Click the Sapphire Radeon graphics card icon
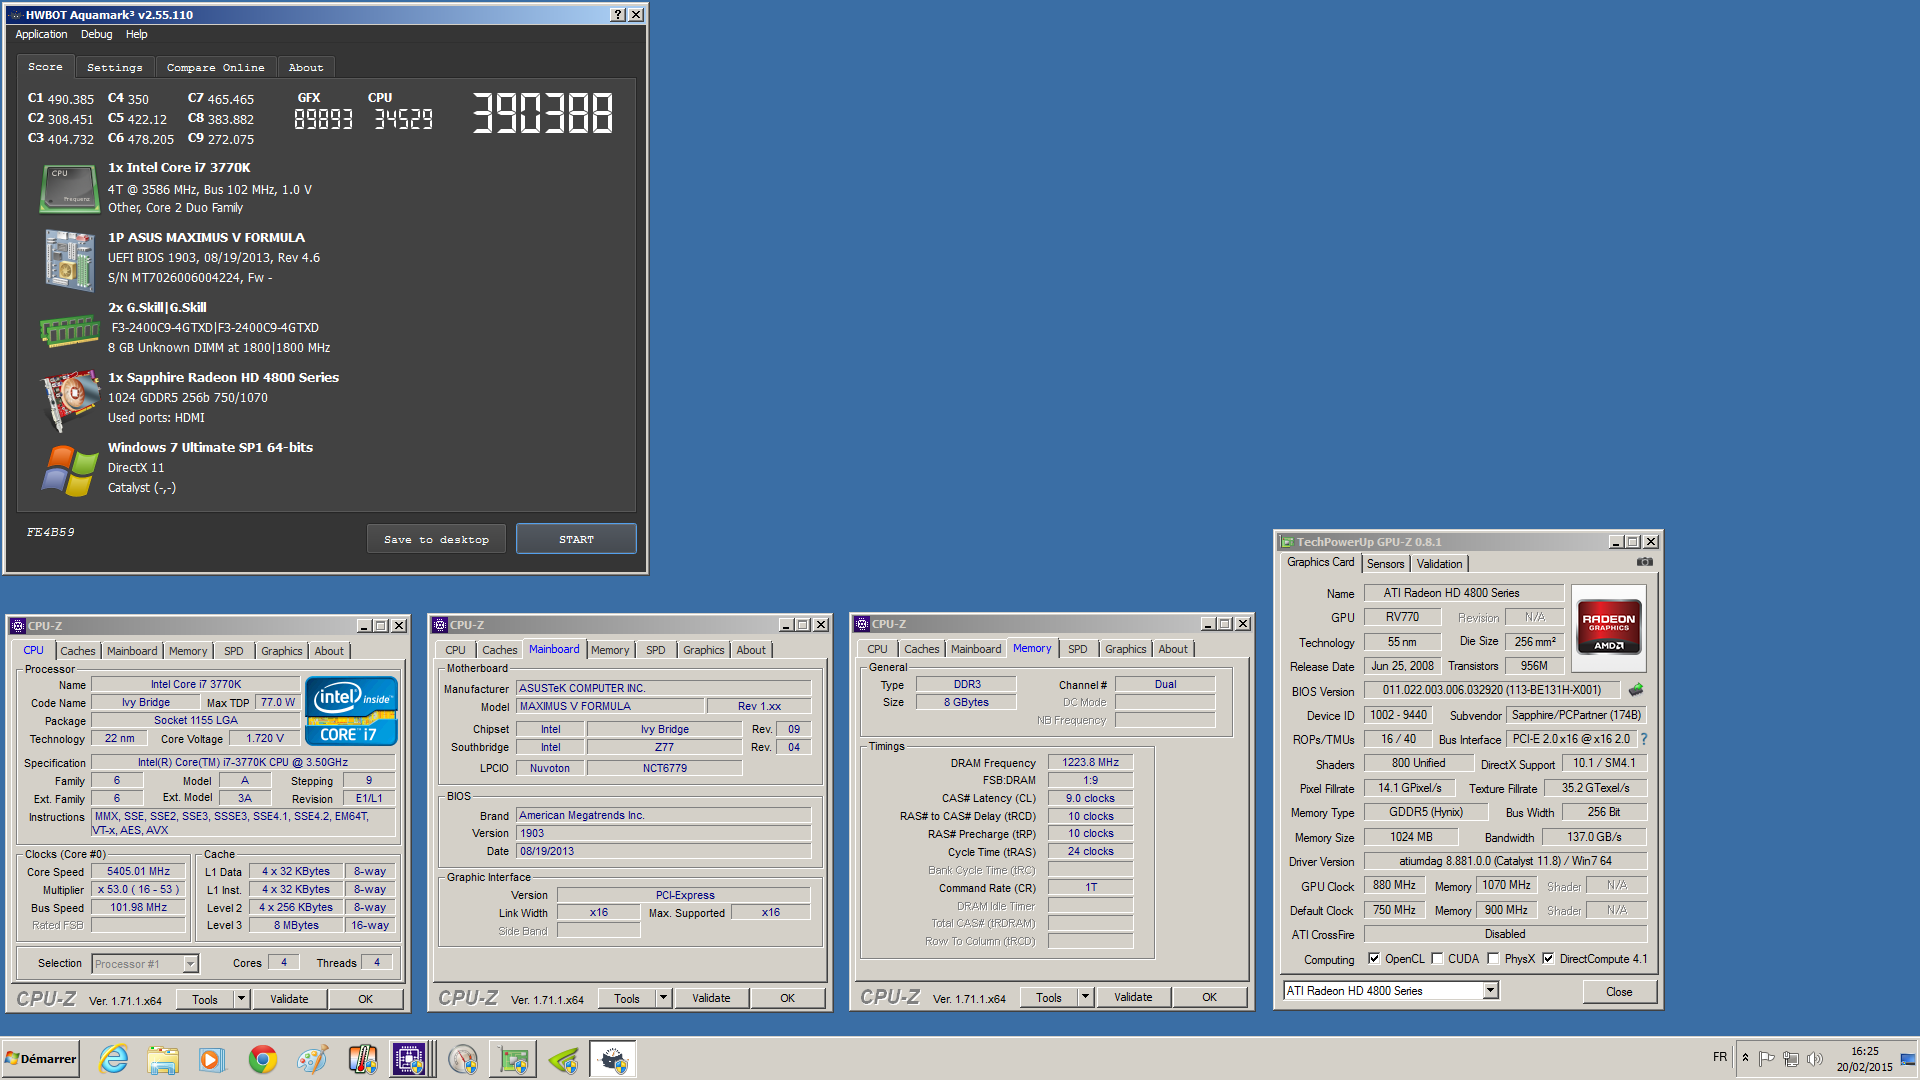1920x1080 pixels. [69, 400]
